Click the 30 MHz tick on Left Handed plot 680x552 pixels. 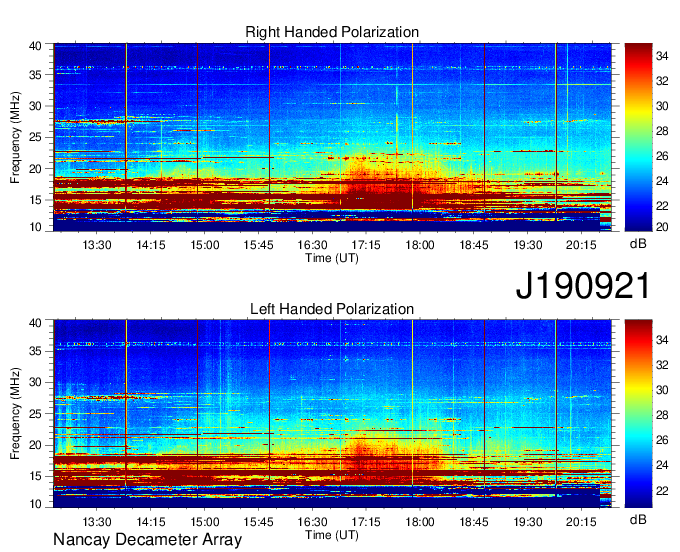(35, 382)
